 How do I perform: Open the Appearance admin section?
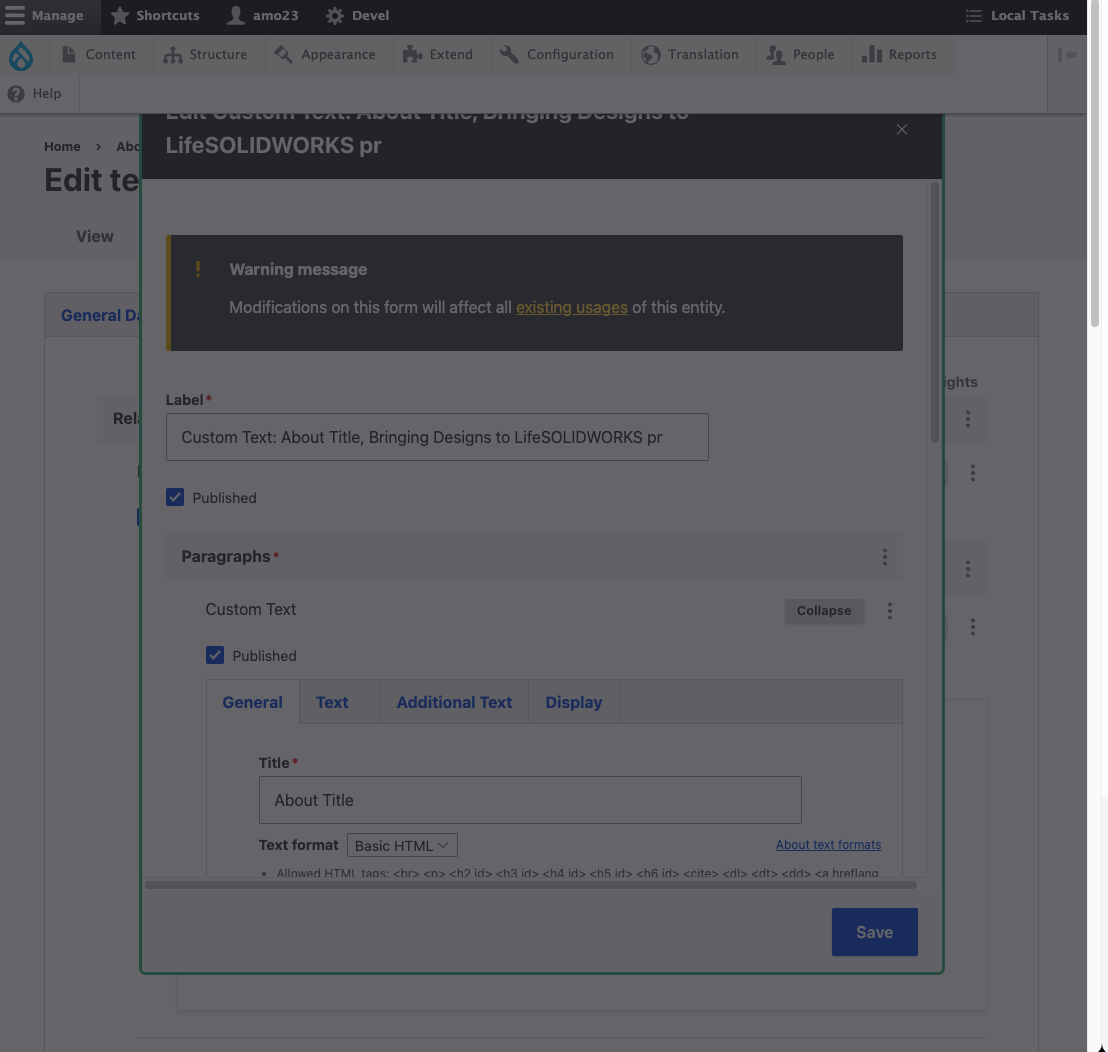coord(284,55)
